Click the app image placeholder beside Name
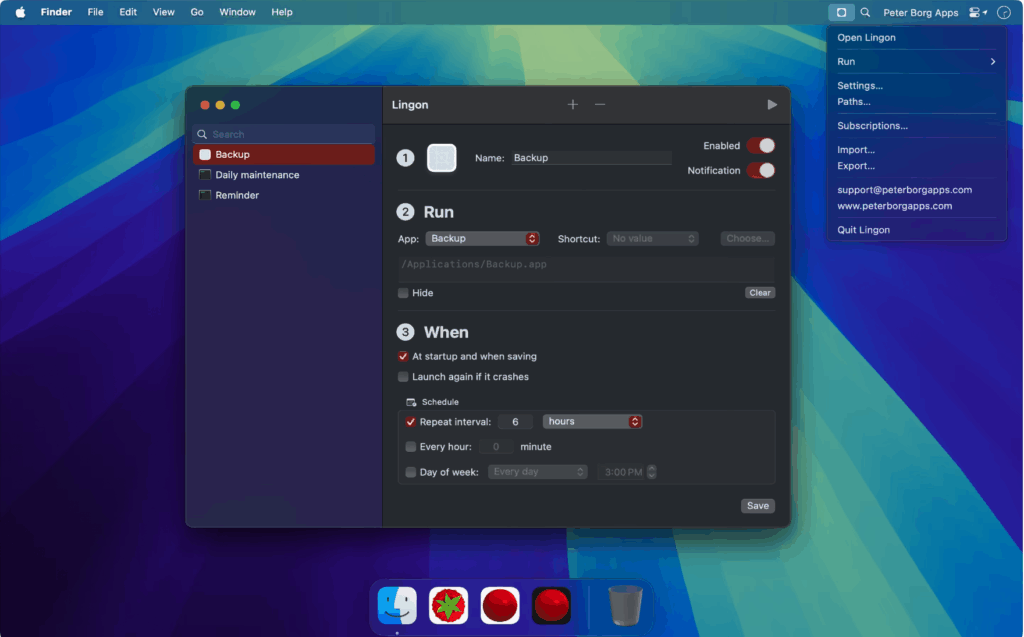This screenshot has width=1024, height=637. point(441,157)
